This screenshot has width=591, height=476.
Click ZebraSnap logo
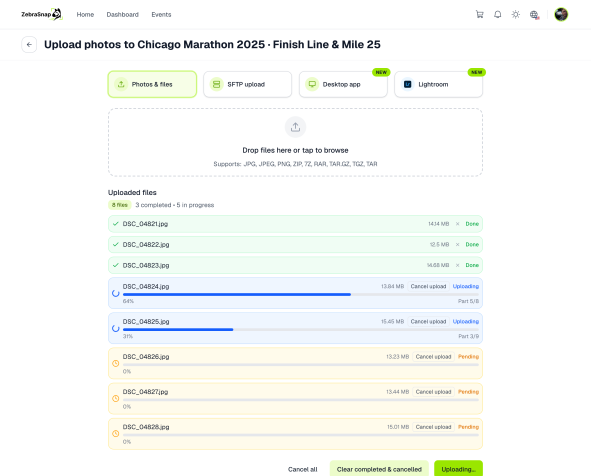[41, 14]
